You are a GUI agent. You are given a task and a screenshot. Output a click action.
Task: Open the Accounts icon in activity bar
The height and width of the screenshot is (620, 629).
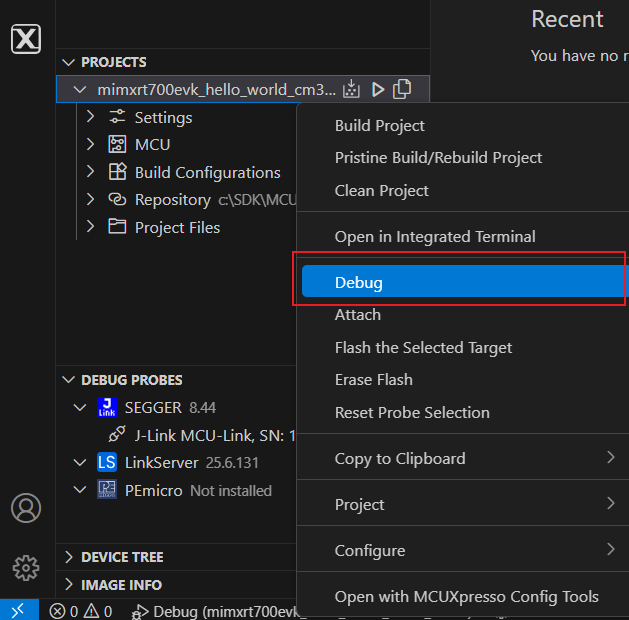(26, 508)
